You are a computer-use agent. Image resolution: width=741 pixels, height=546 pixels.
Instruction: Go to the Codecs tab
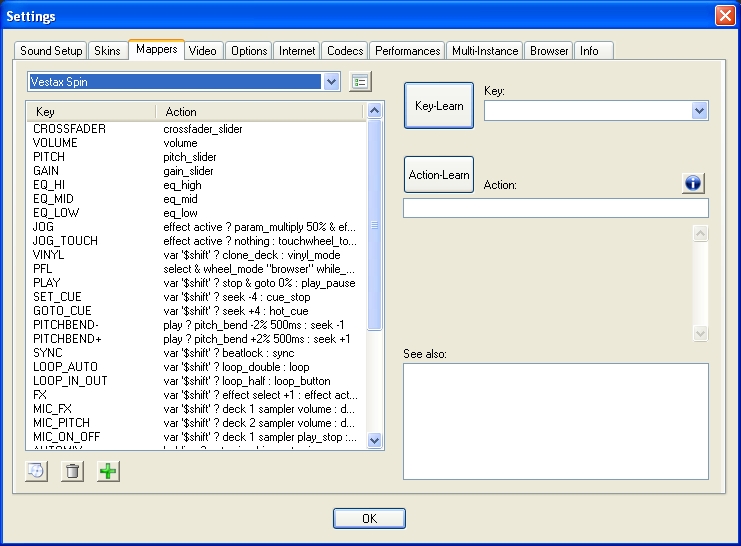pyautogui.click(x=345, y=50)
